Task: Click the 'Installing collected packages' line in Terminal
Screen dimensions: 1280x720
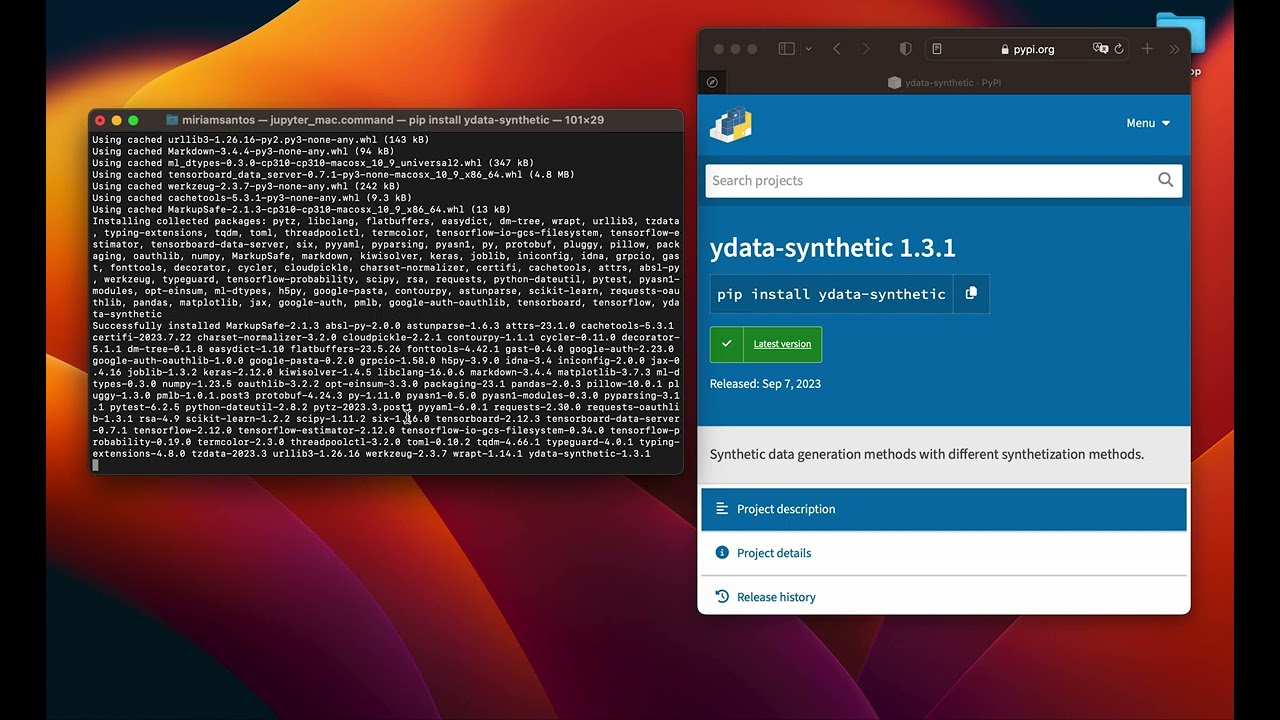Action: (x=385, y=221)
